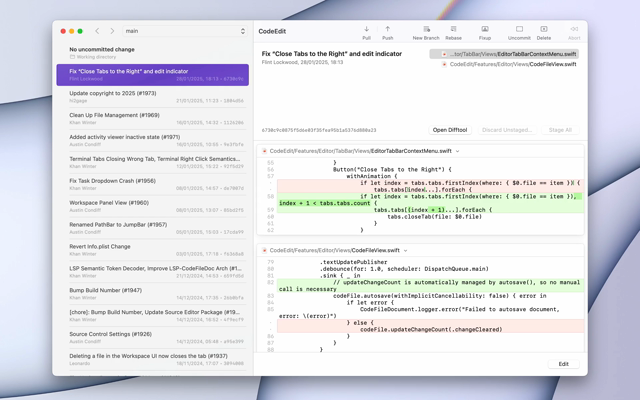Click the Open Difftool button
This screenshot has height=400, width=640.
pyautogui.click(x=450, y=130)
